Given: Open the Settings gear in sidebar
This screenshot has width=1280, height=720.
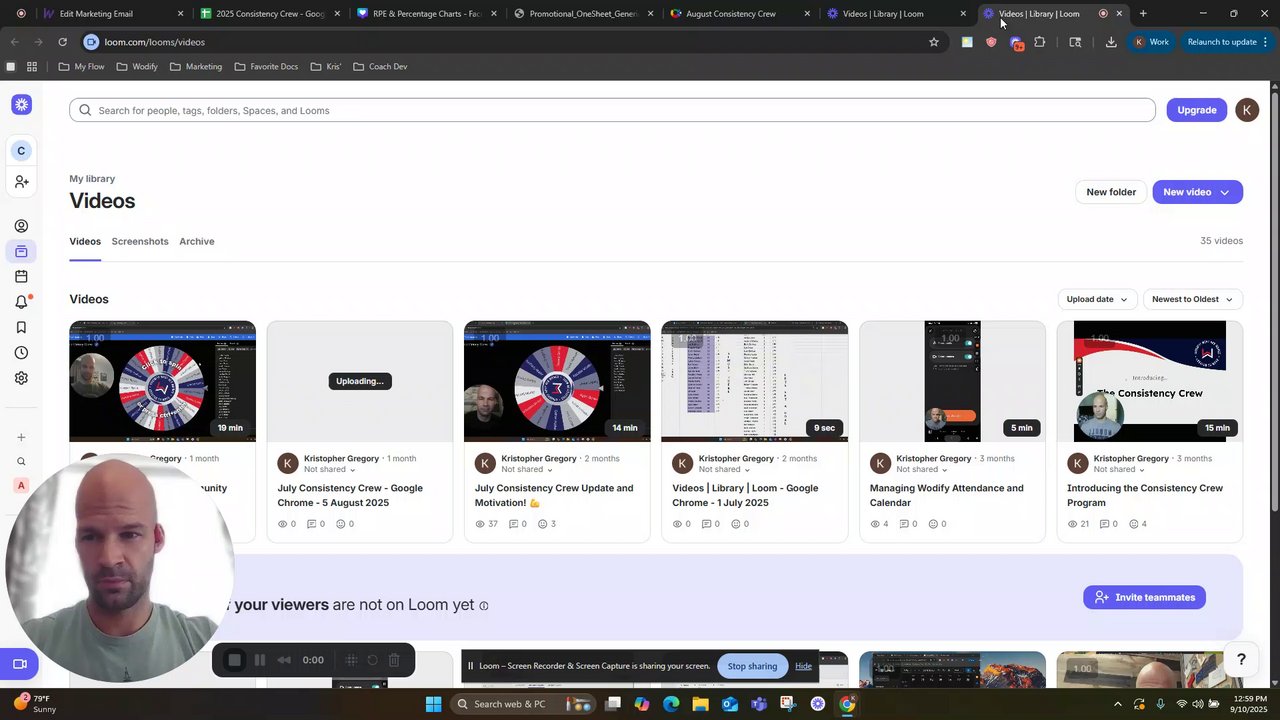Looking at the screenshot, I should [21, 378].
